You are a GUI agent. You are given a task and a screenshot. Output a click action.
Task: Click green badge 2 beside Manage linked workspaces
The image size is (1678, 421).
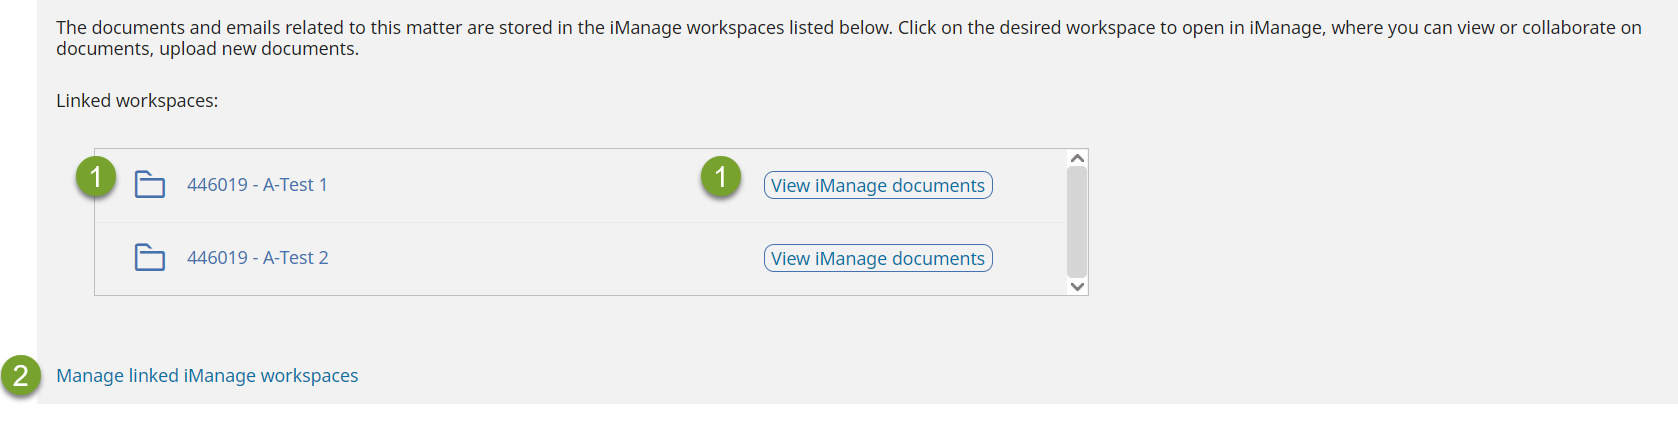(21, 376)
